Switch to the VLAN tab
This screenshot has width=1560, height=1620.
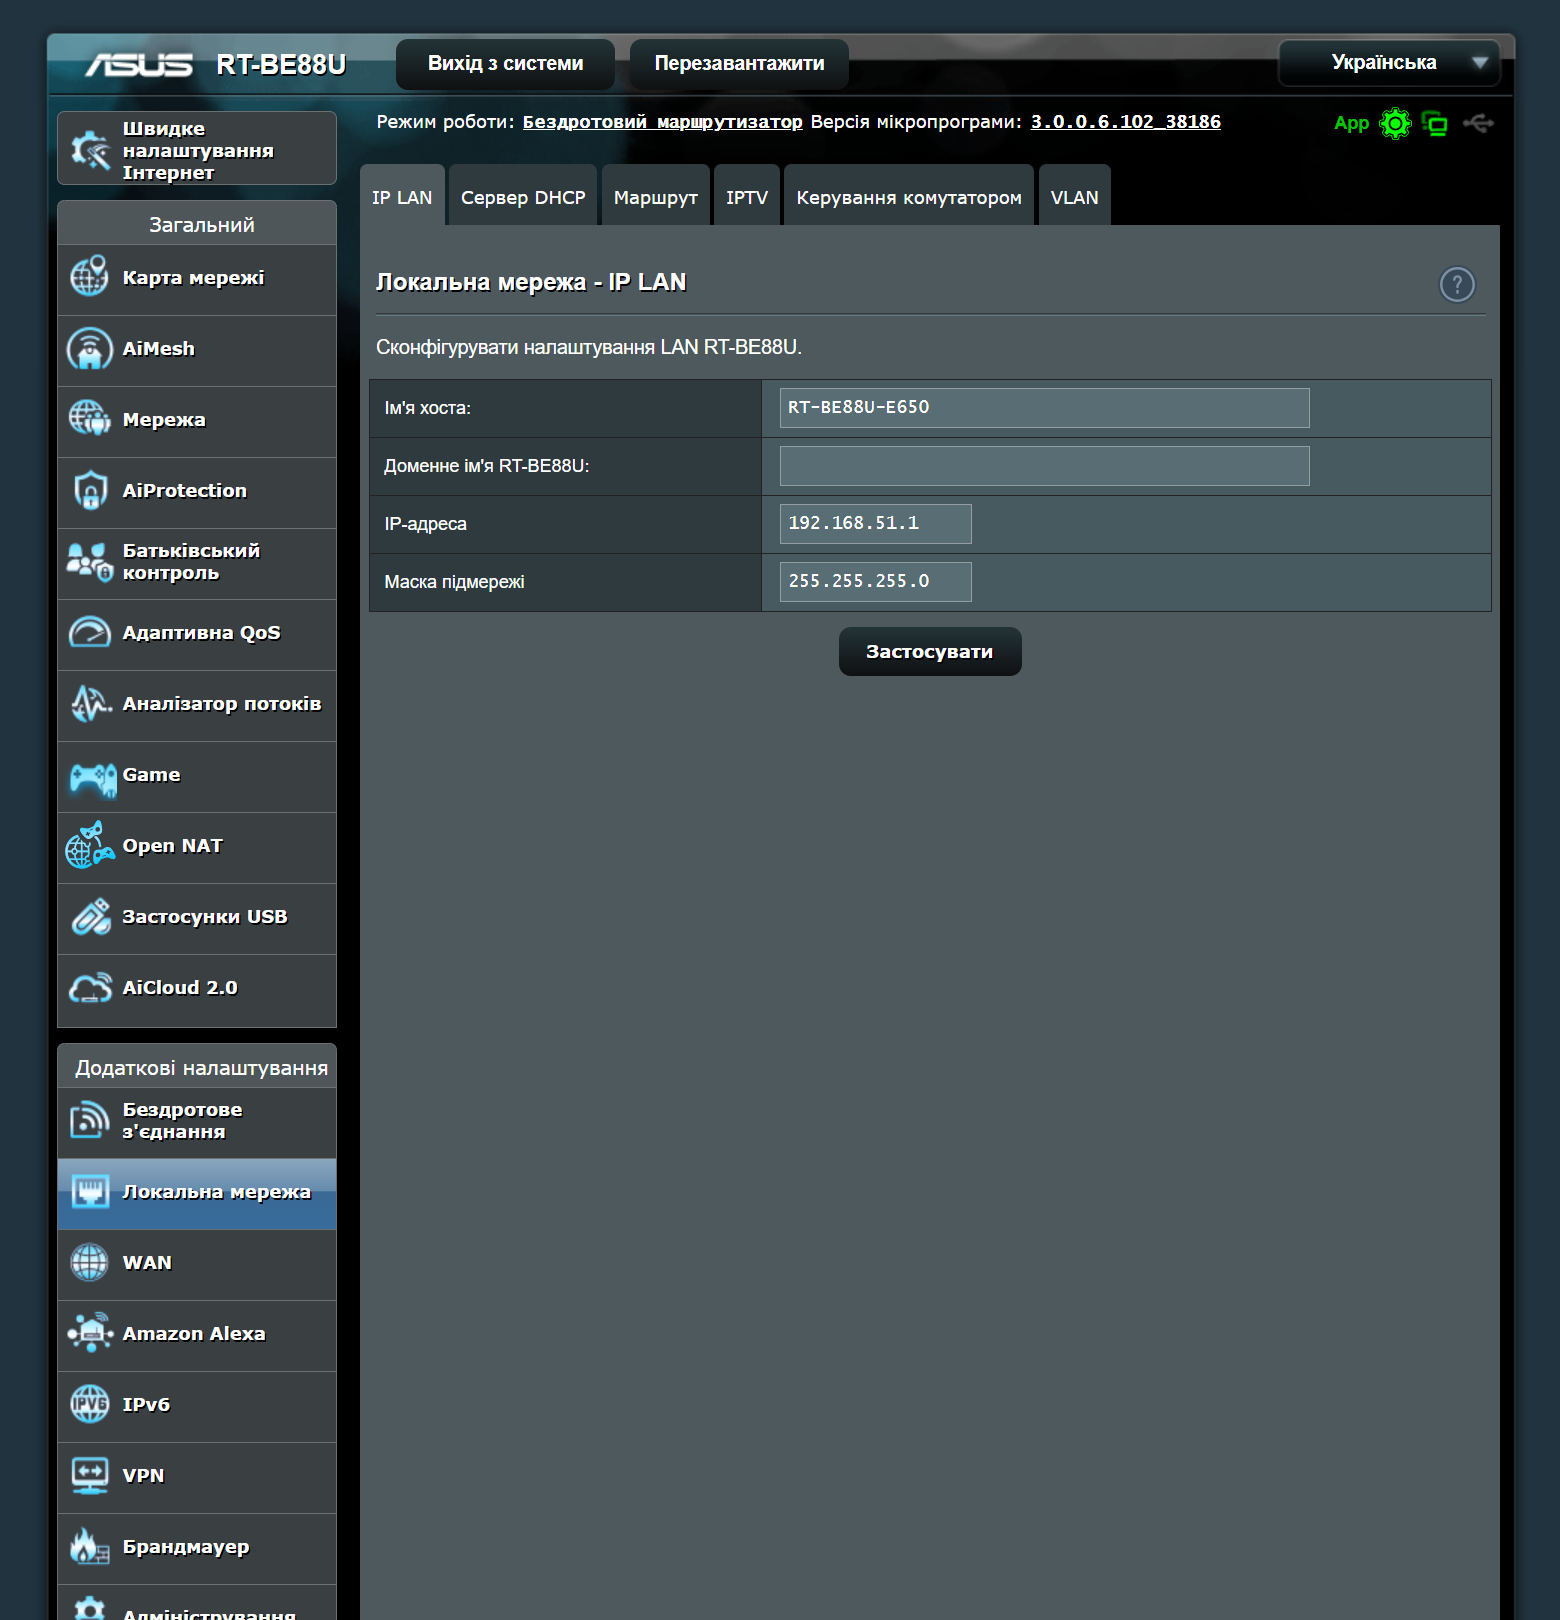point(1075,197)
